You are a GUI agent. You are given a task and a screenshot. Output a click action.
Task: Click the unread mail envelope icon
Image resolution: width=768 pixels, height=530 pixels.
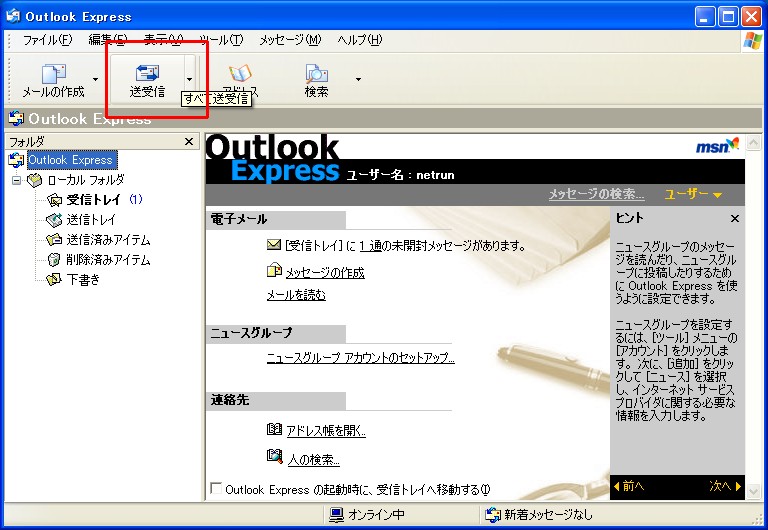pyautogui.click(x=274, y=244)
